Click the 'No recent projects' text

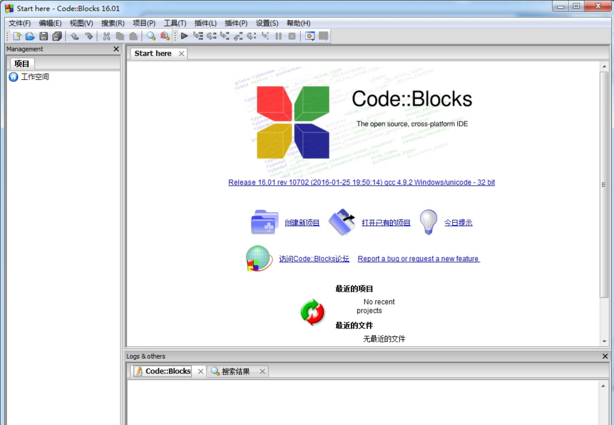(x=376, y=306)
